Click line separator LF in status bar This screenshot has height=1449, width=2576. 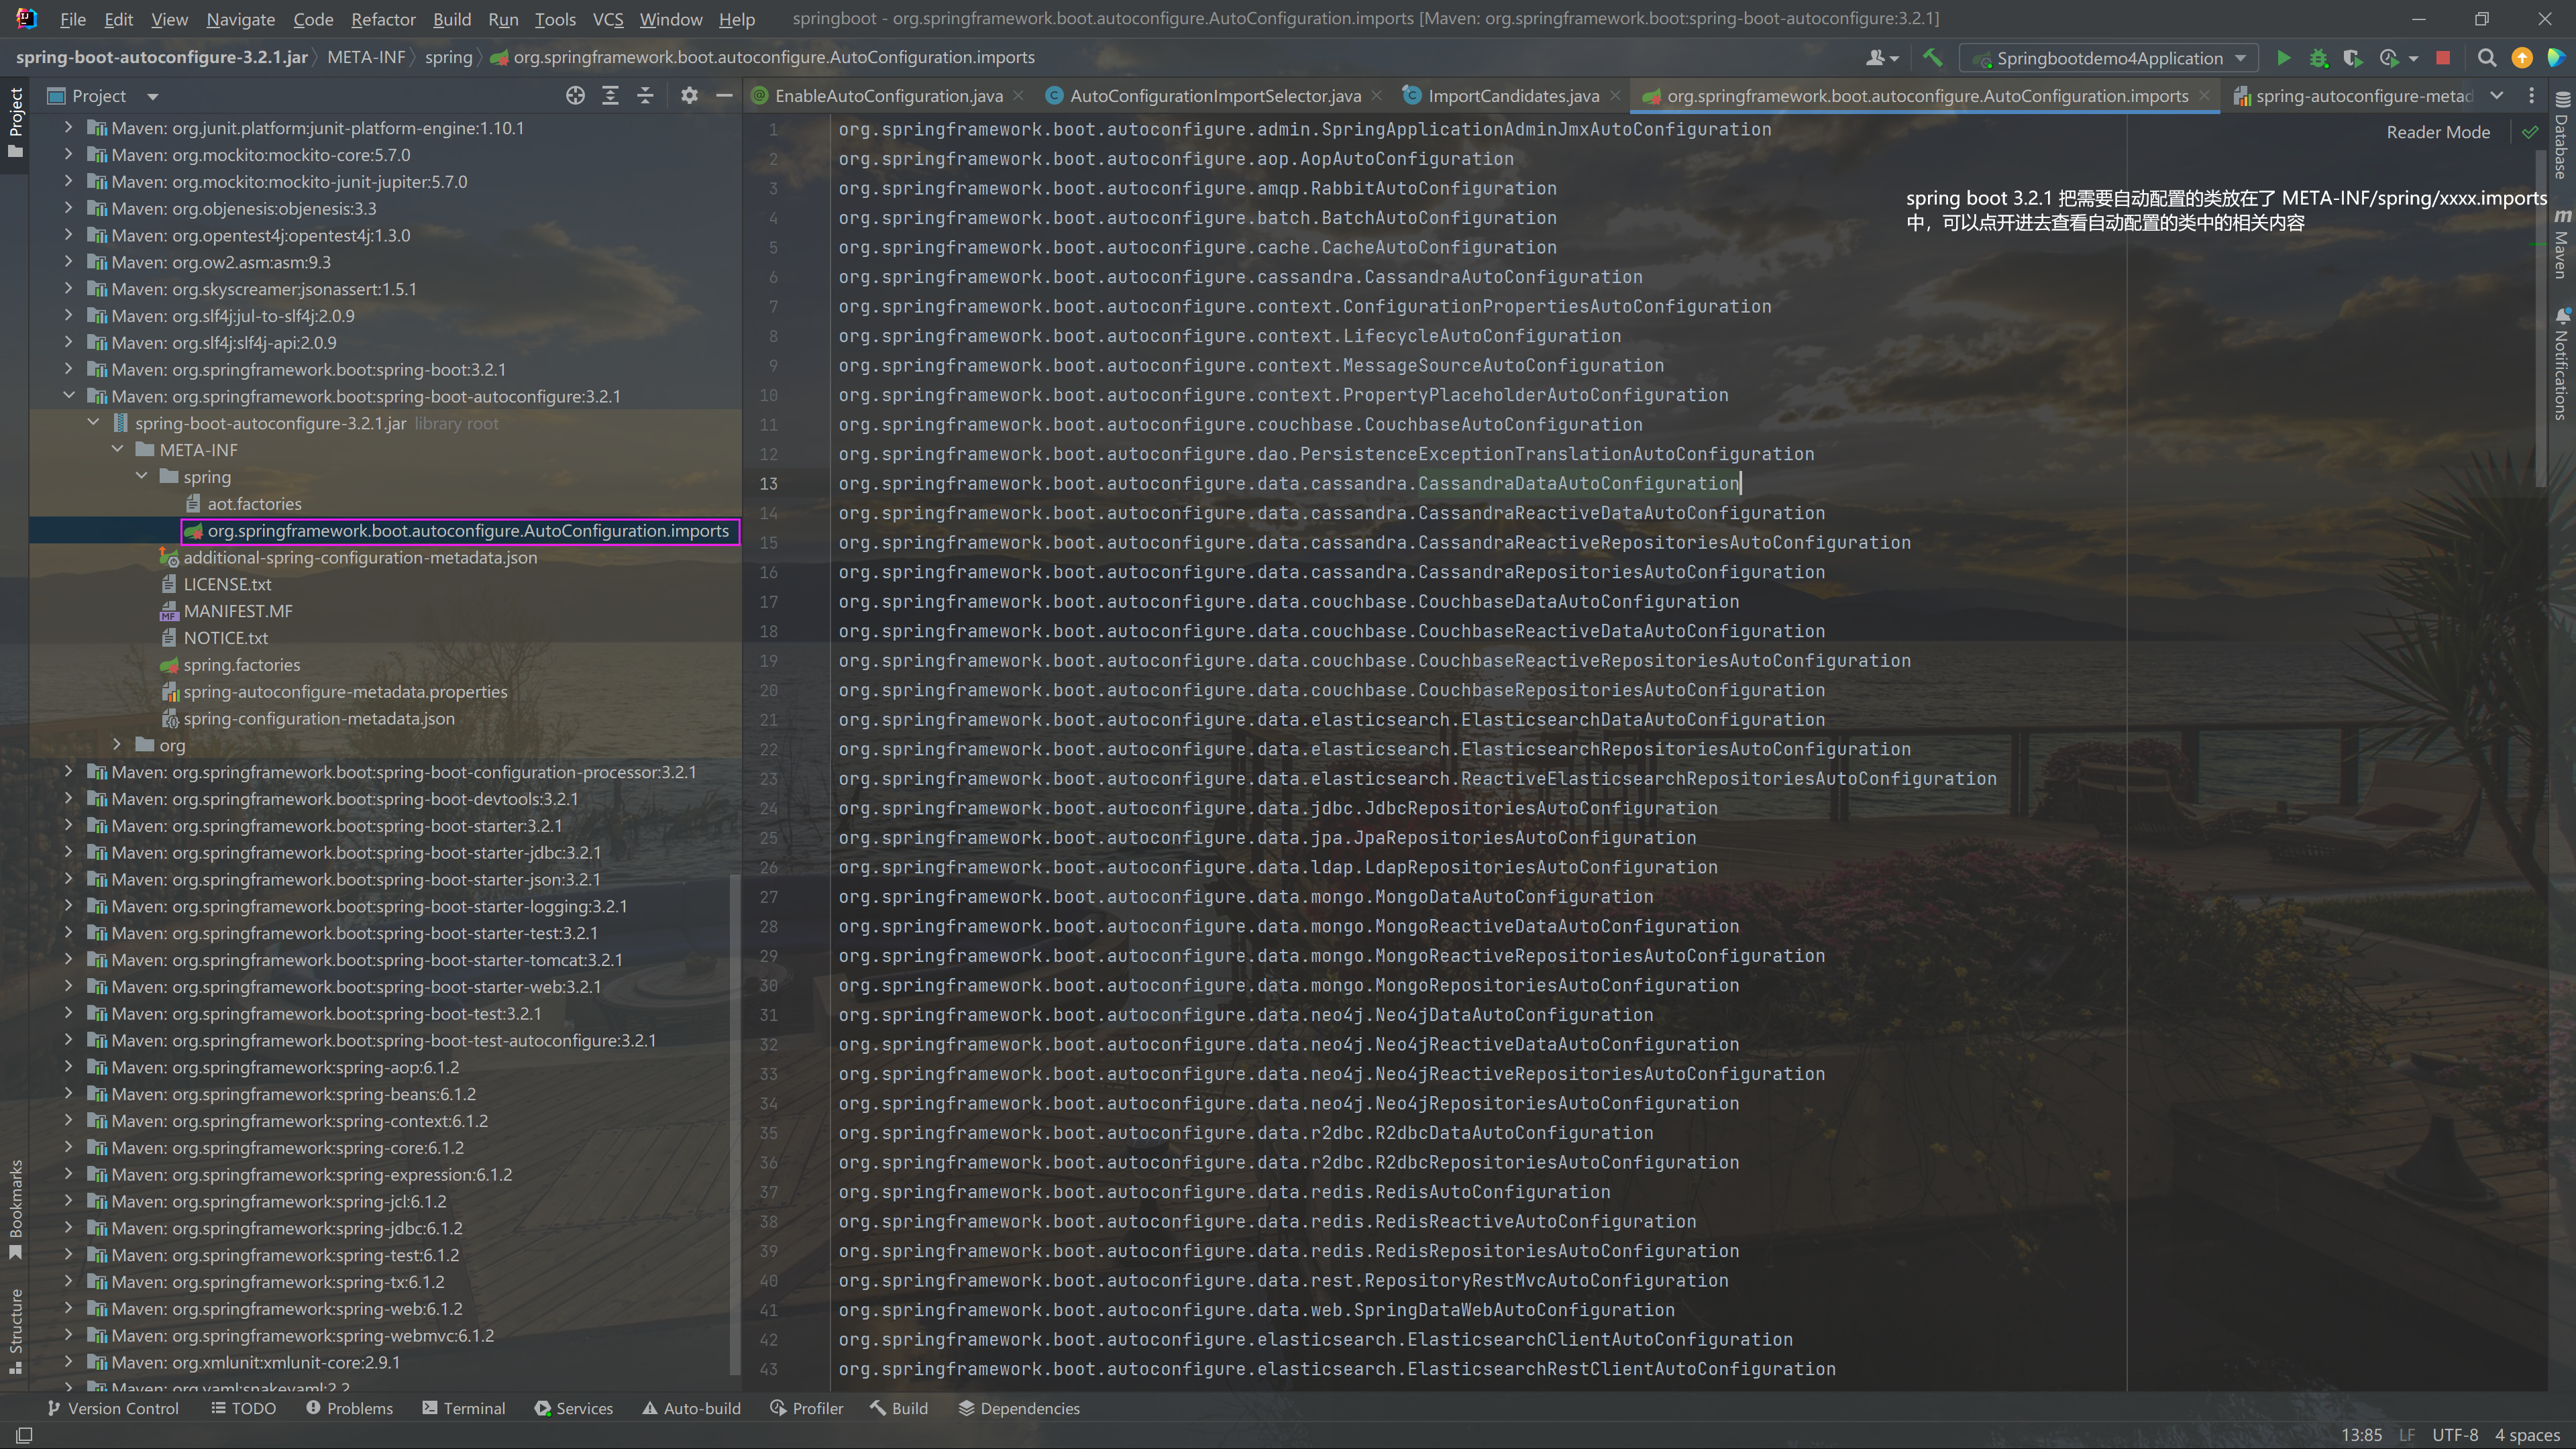tap(2407, 1435)
